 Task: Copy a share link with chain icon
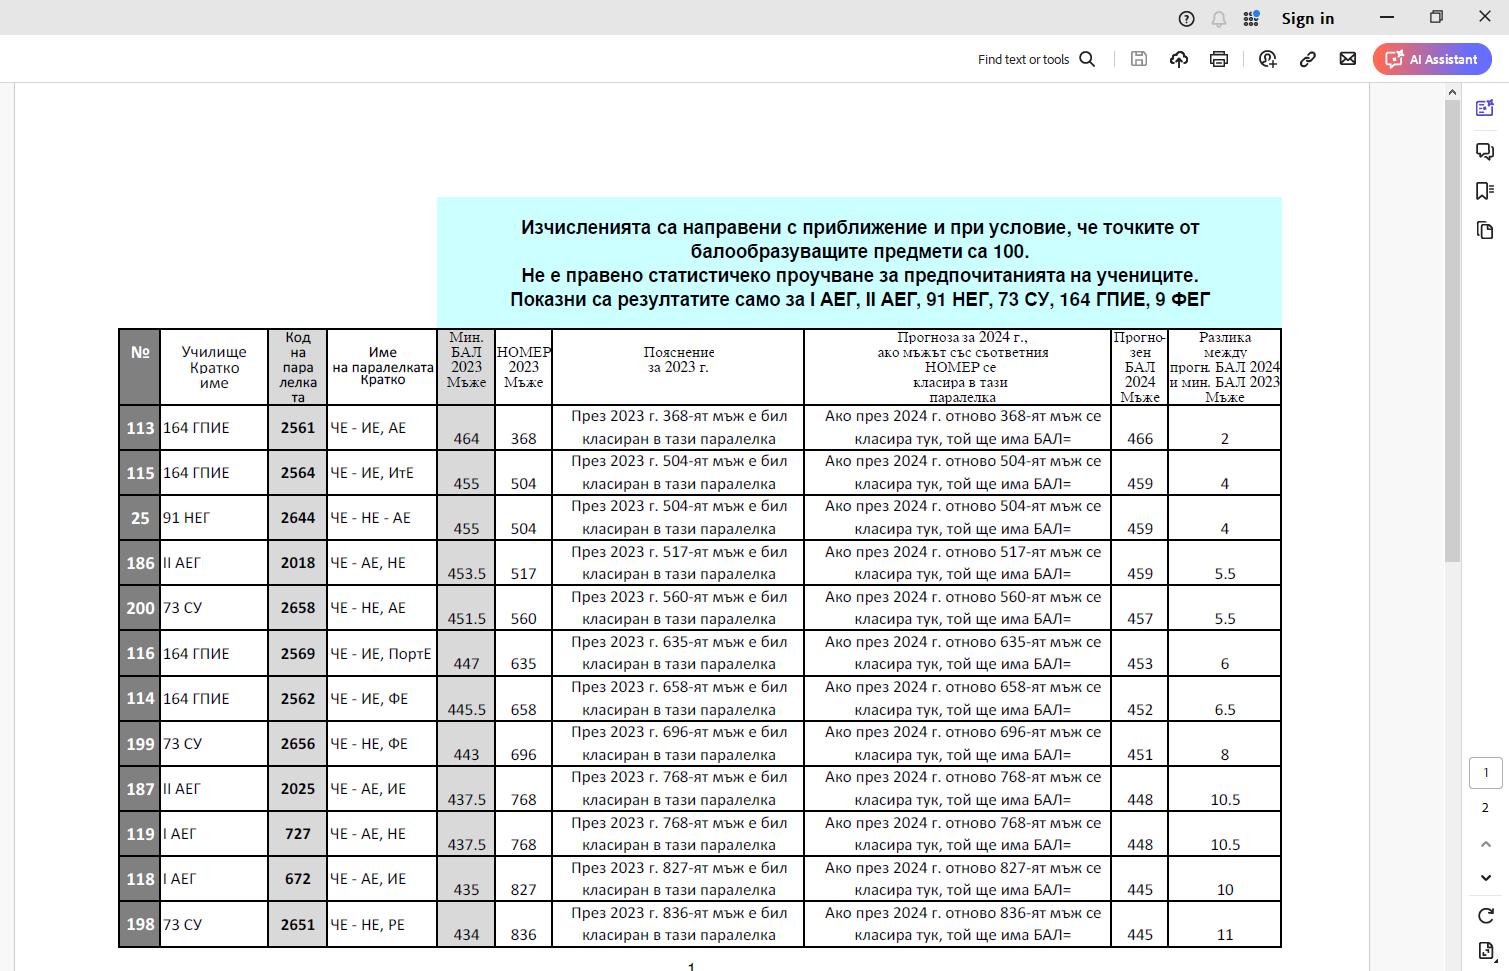pos(1307,59)
